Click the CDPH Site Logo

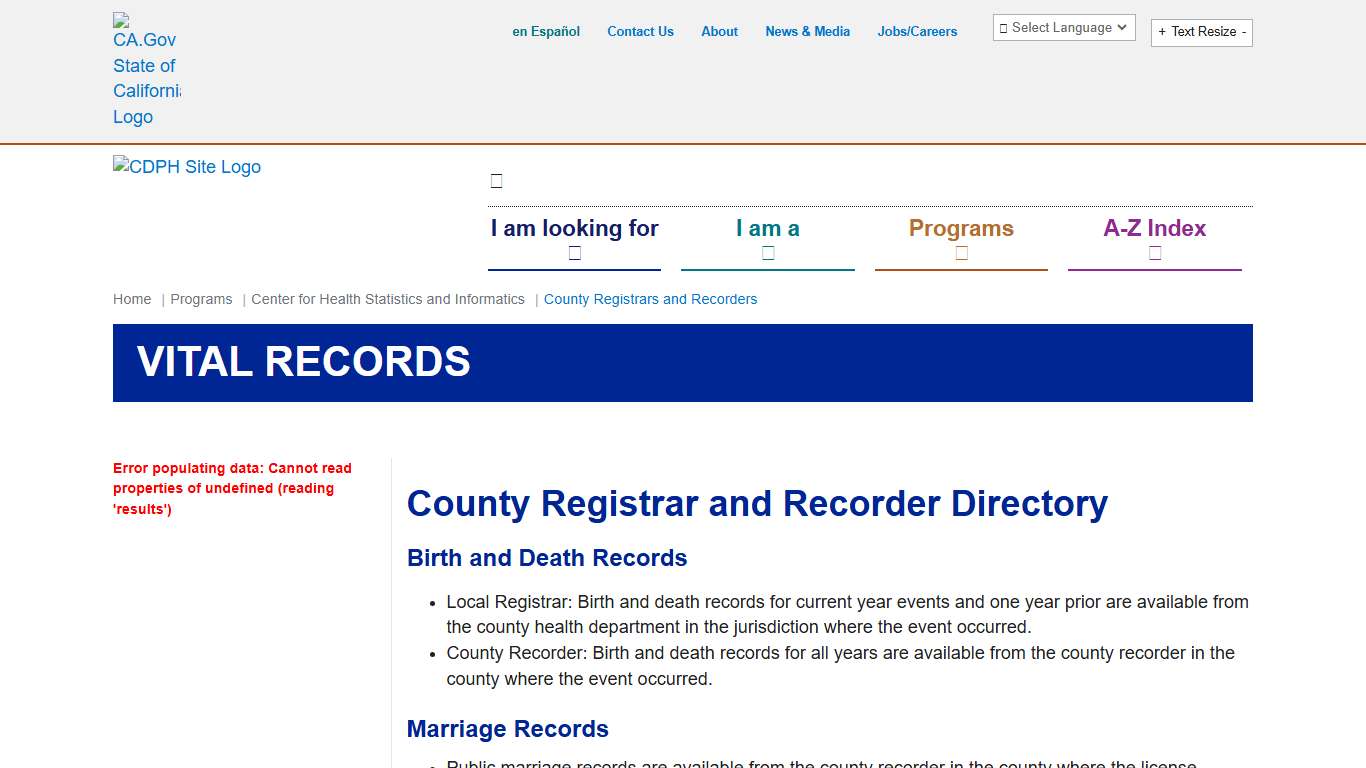tap(187, 167)
